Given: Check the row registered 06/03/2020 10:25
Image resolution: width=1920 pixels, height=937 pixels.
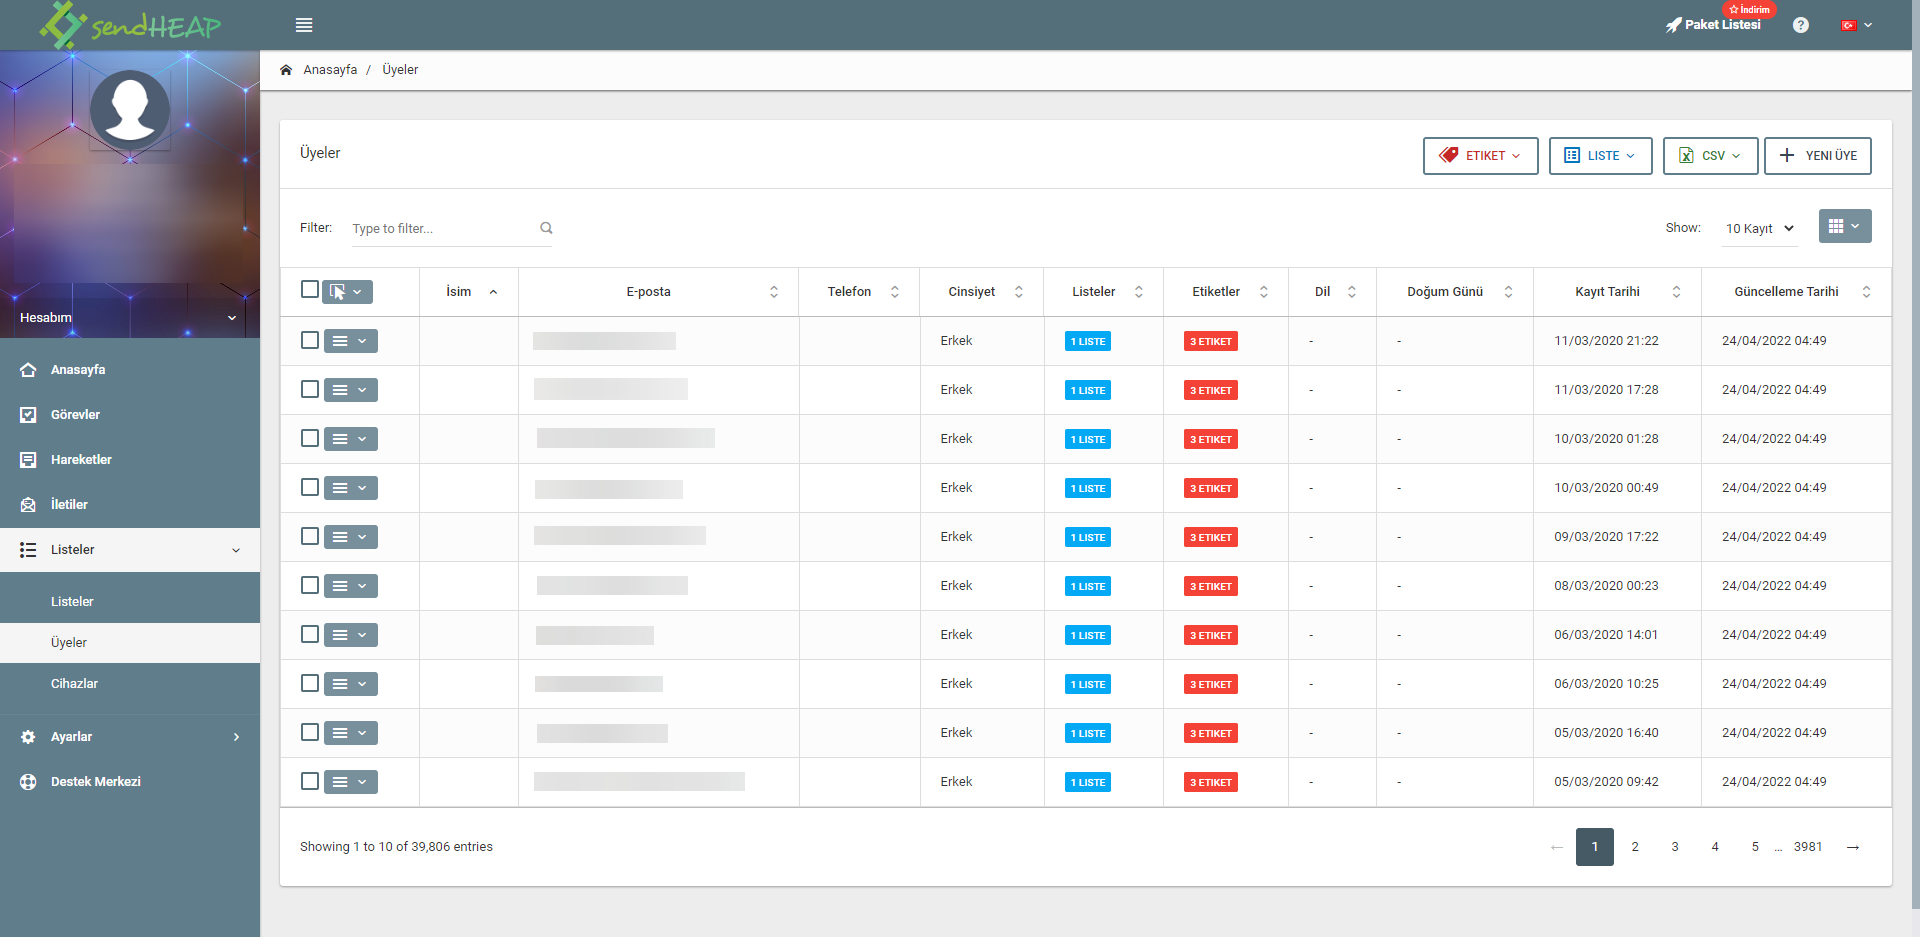Looking at the screenshot, I should coord(310,683).
